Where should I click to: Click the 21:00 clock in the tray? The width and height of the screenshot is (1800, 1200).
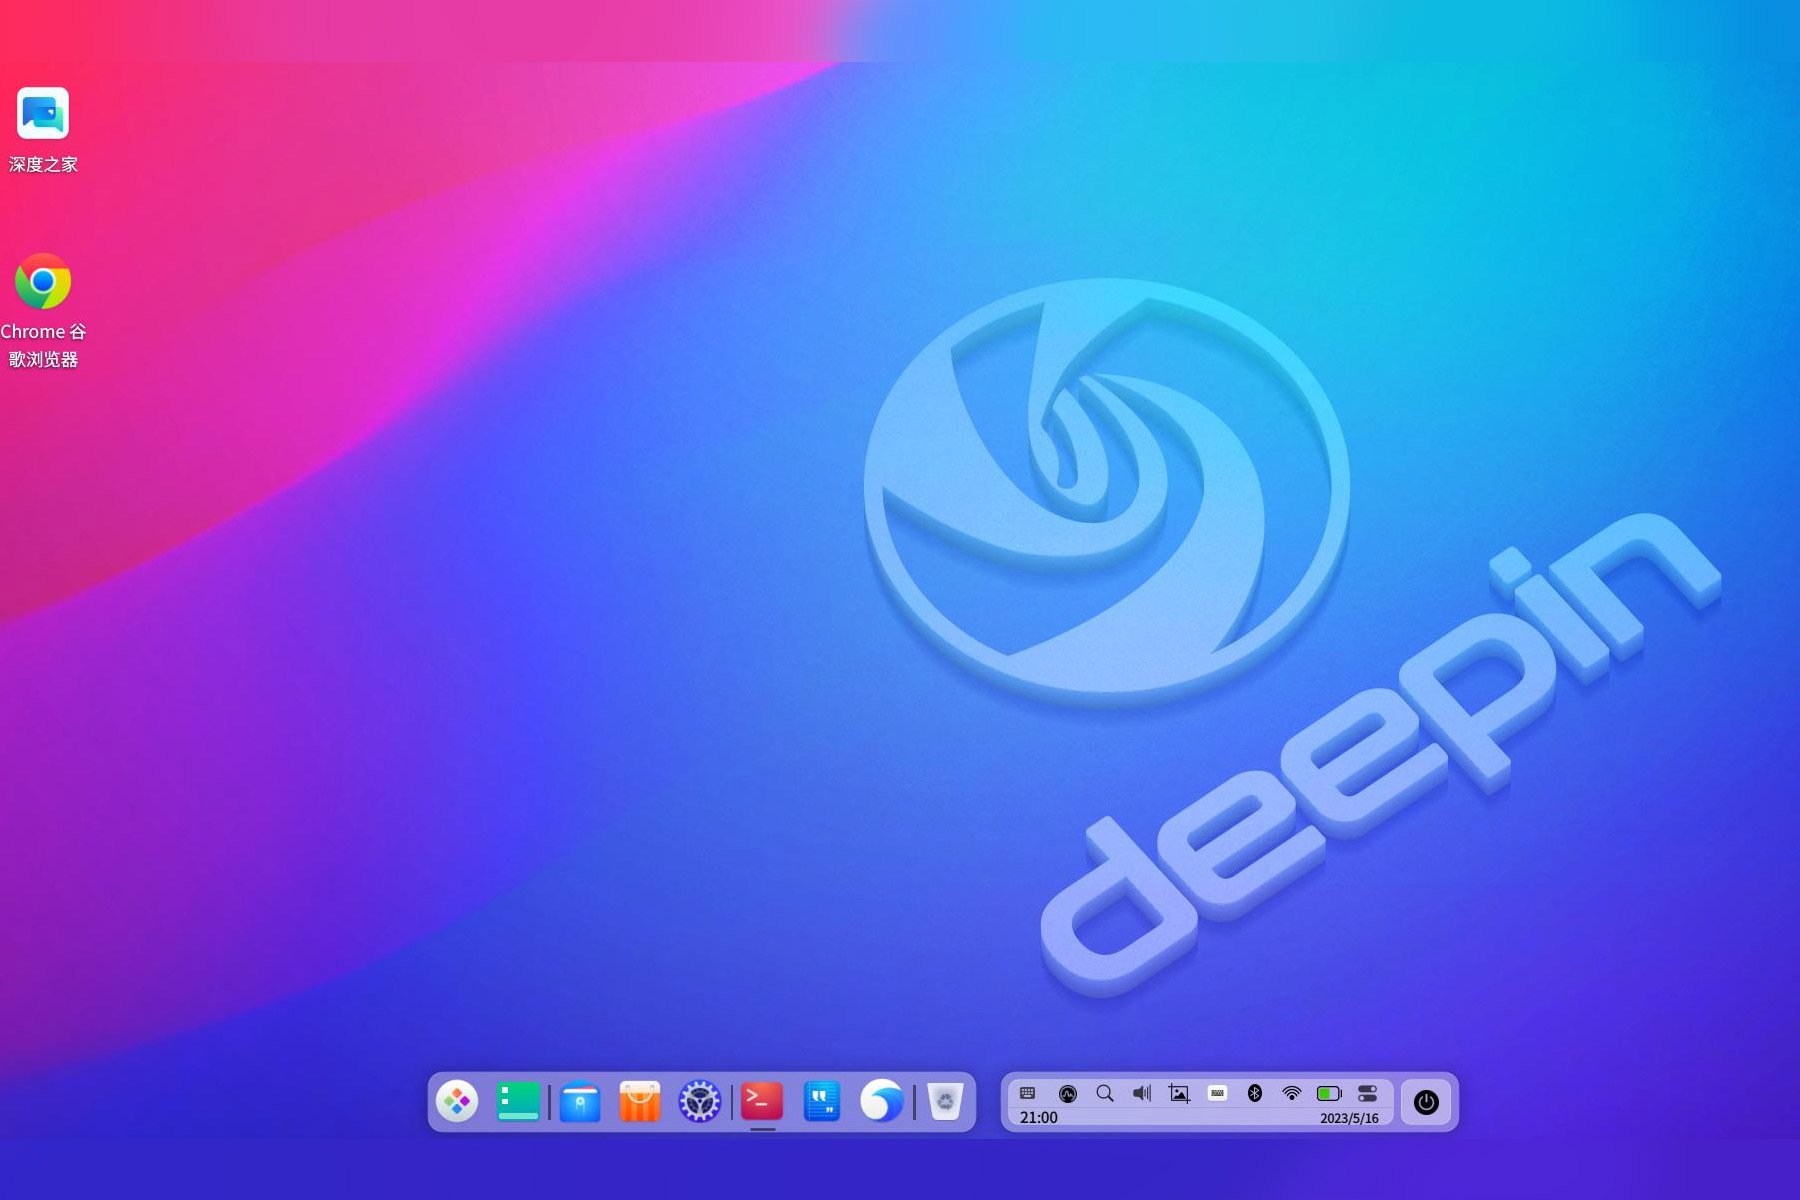(x=1038, y=1118)
